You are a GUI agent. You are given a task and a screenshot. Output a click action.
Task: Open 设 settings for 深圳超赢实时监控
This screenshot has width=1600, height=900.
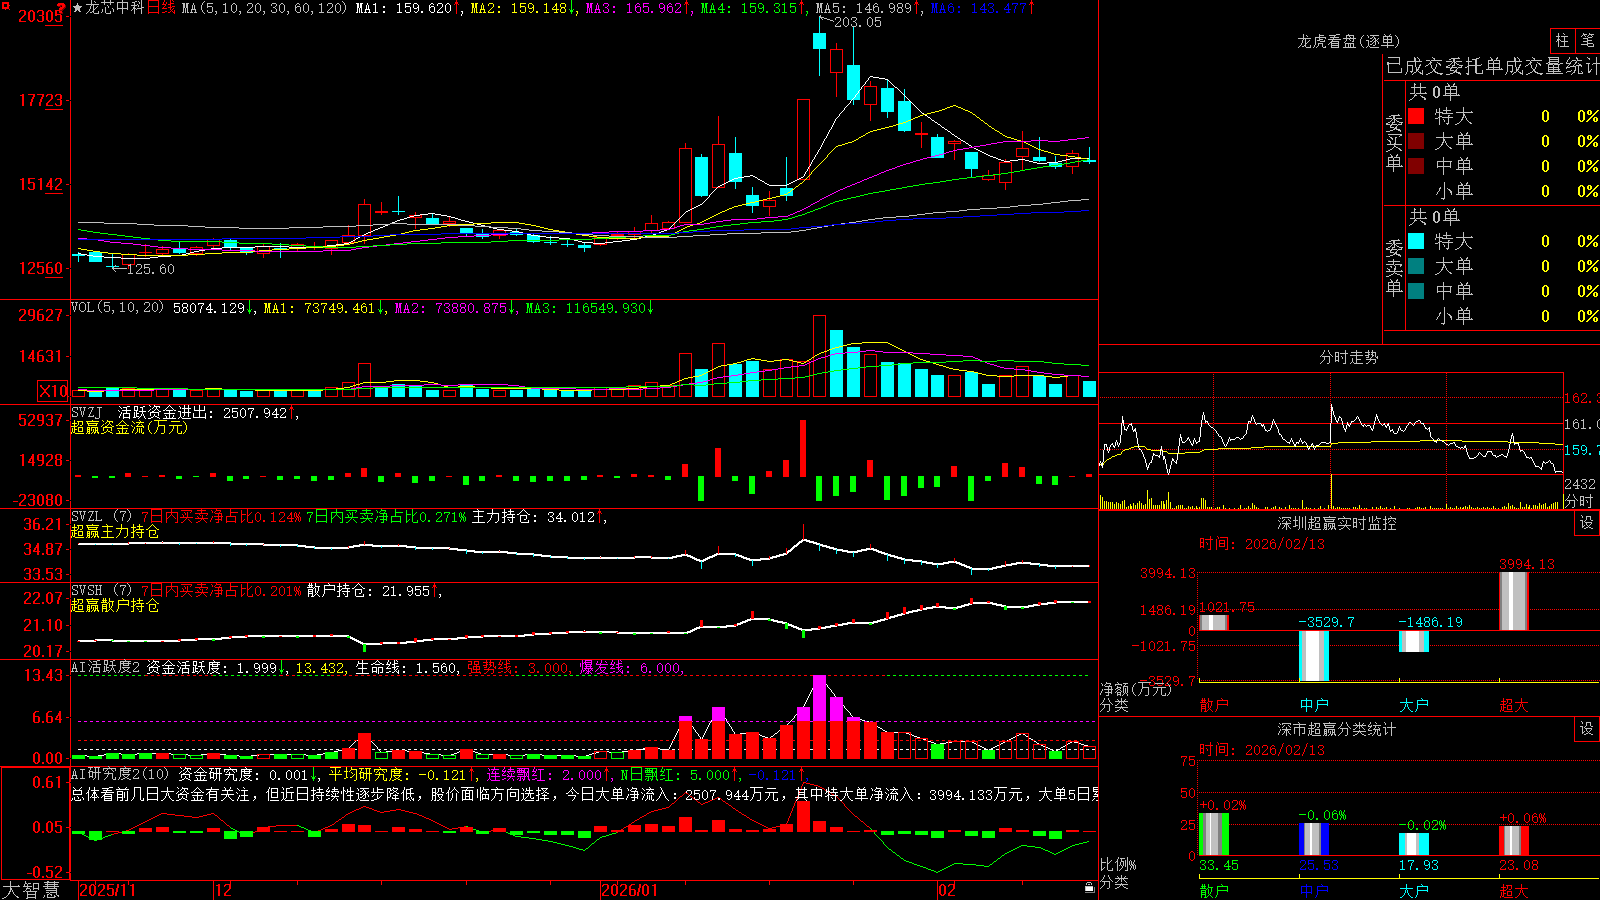(x=1587, y=523)
